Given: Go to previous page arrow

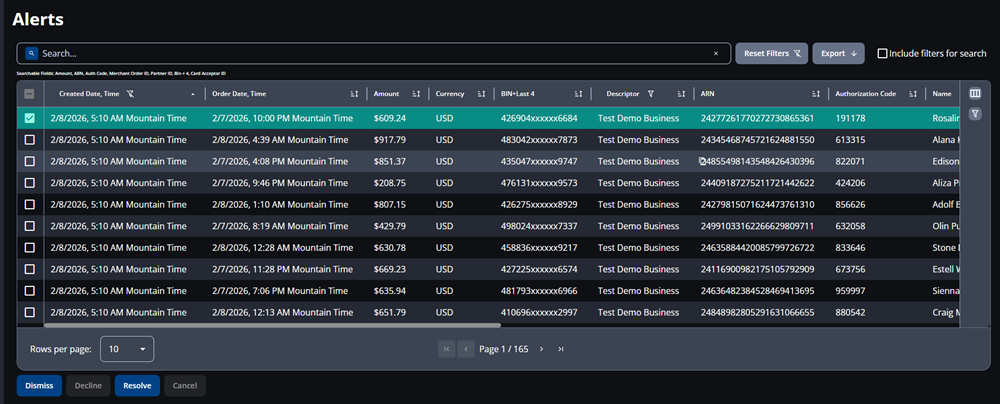Looking at the screenshot, I should click(466, 349).
